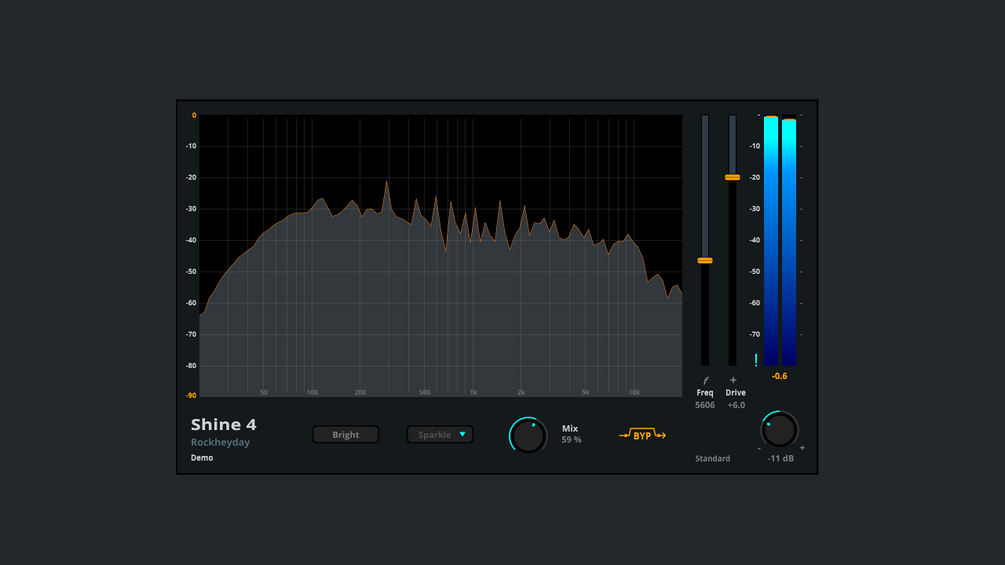Click the cyan dropdown arrow next to Sparkle
Viewport: 1005px width, 565px height.
pos(462,434)
